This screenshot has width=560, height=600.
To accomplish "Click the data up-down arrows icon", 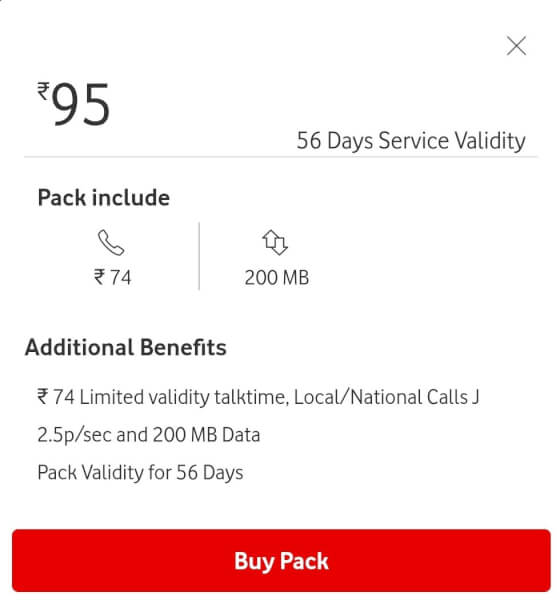I will tap(275, 242).
